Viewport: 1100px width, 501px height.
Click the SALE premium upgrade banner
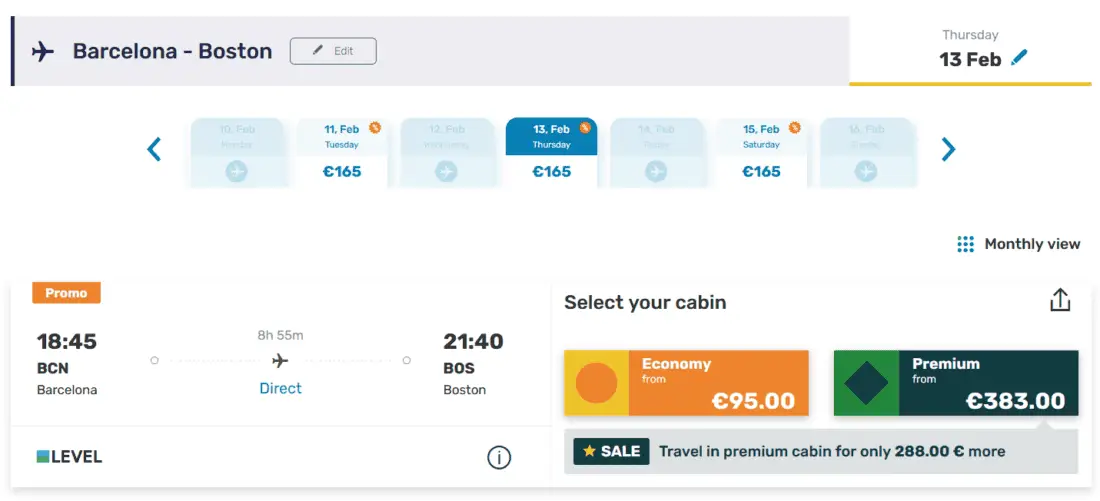[820, 452]
